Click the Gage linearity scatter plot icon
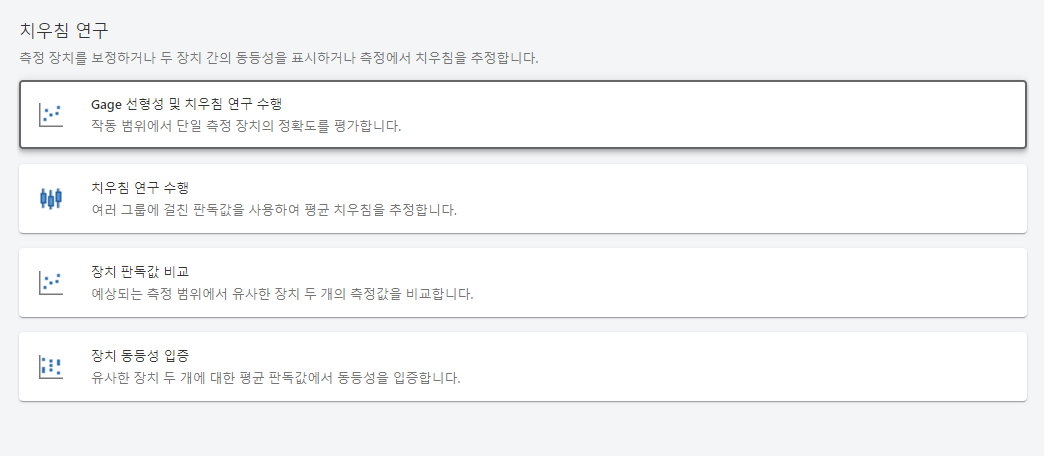The image size is (1044, 456). point(51,115)
